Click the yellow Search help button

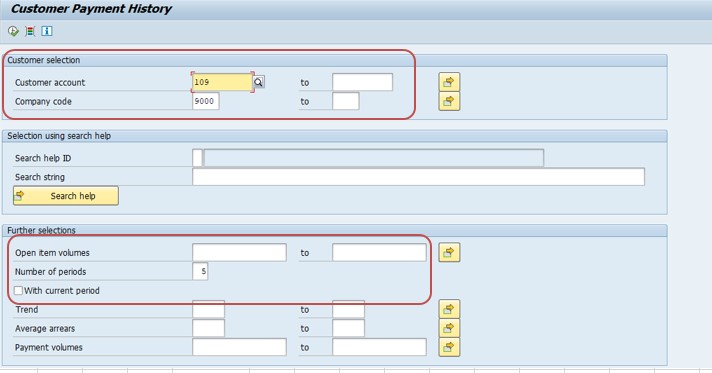[66, 196]
